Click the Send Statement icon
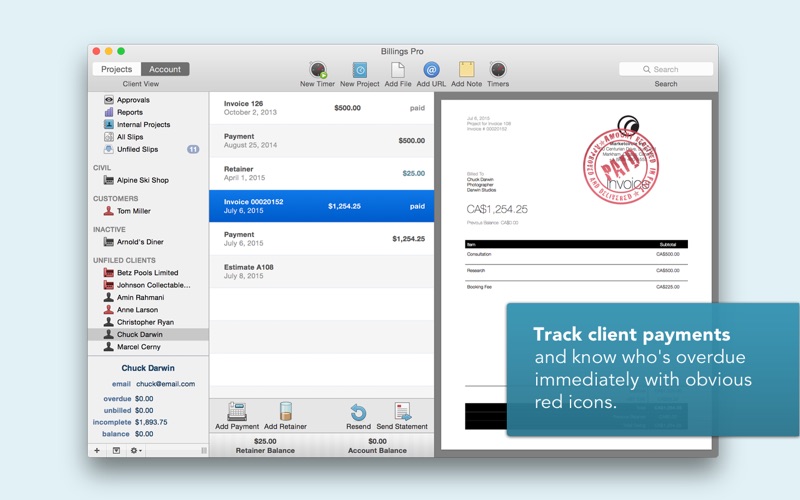This screenshot has width=800, height=500. tap(402, 412)
